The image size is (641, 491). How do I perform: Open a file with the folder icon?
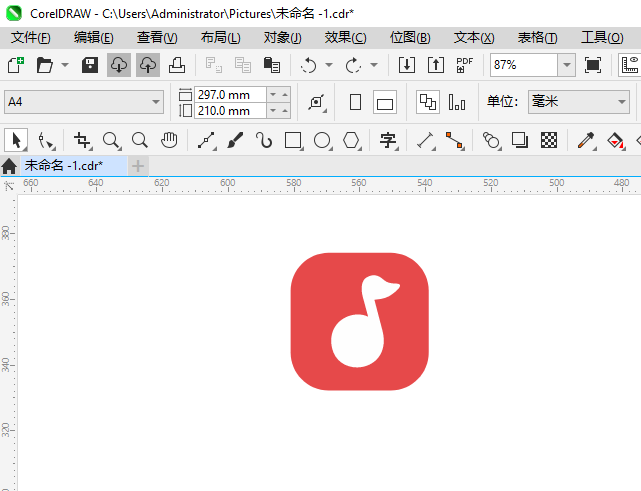tap(45, 65)
